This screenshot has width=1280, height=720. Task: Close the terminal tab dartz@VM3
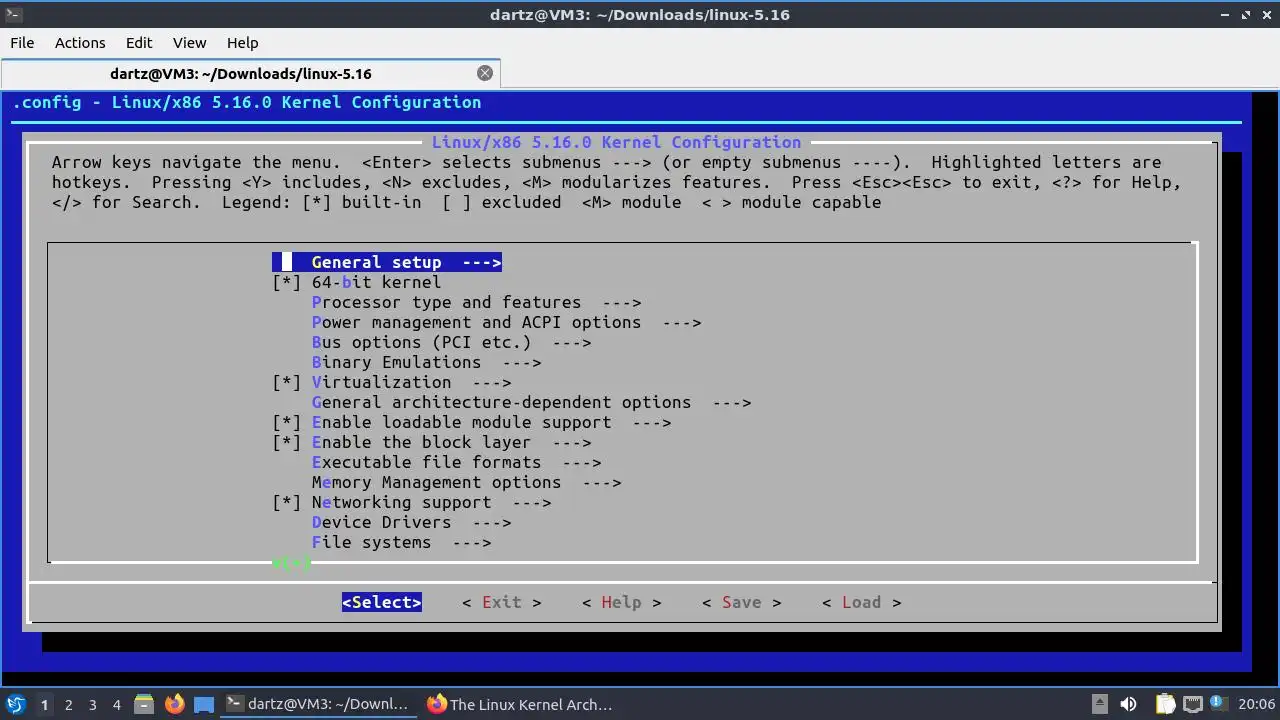click(x=485, y=73)
